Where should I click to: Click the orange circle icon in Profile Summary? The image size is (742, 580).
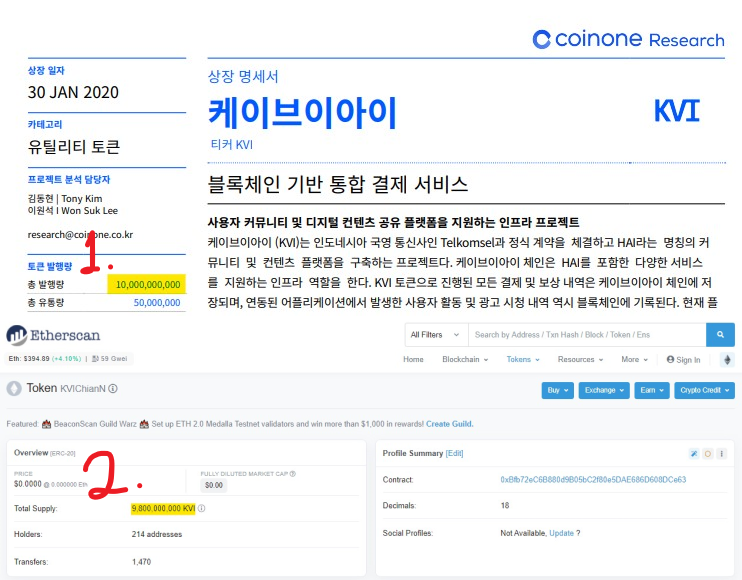point(708,454)
